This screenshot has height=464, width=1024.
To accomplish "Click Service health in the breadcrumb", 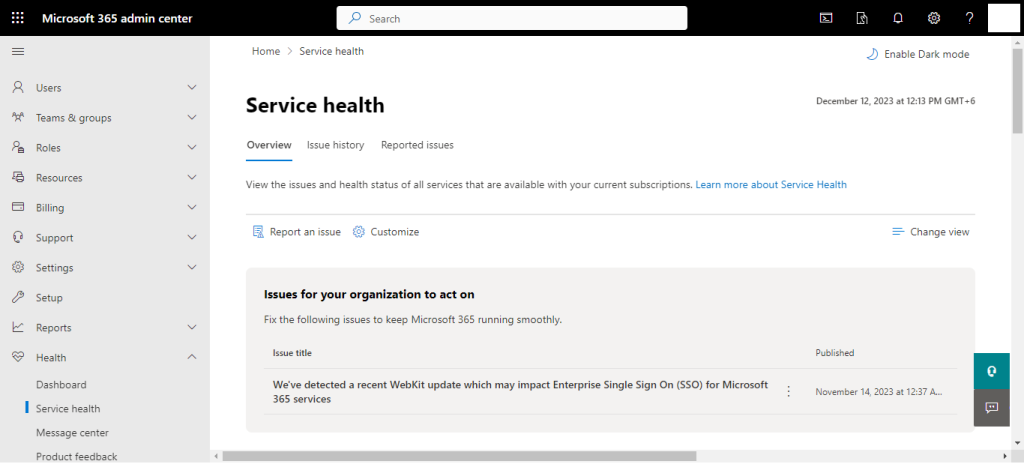I will [332, 51].
